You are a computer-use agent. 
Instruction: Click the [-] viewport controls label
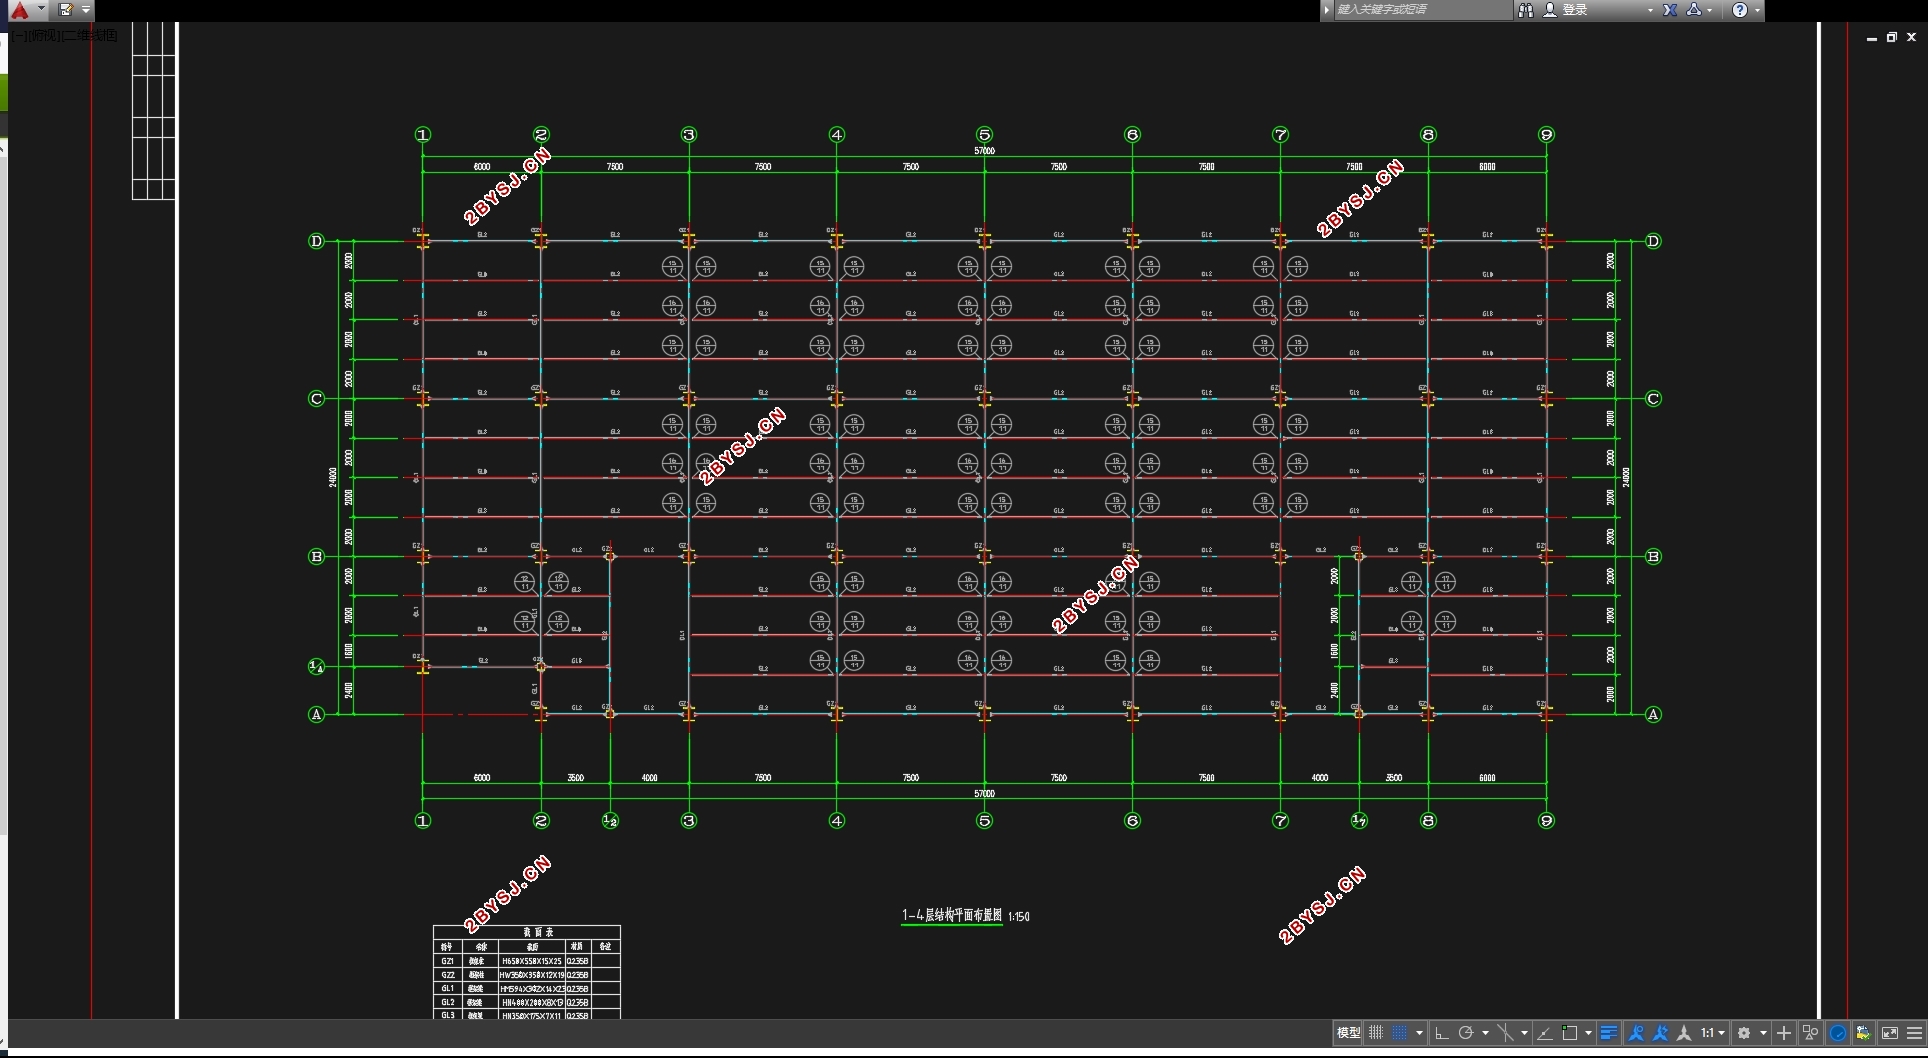20,36
